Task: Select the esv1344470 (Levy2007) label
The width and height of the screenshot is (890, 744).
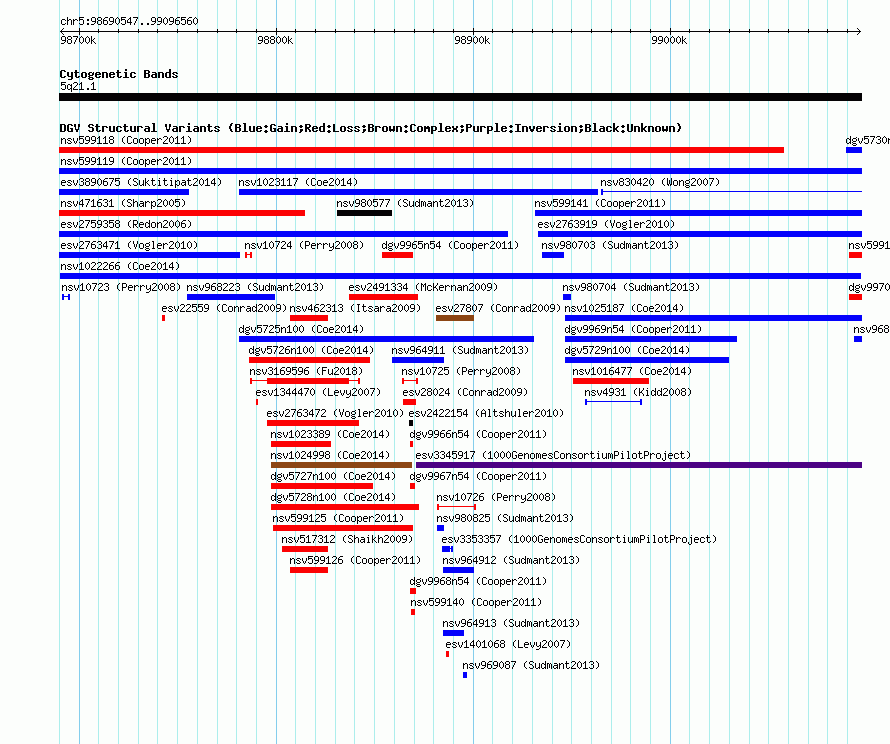Action: click(318, 392)
